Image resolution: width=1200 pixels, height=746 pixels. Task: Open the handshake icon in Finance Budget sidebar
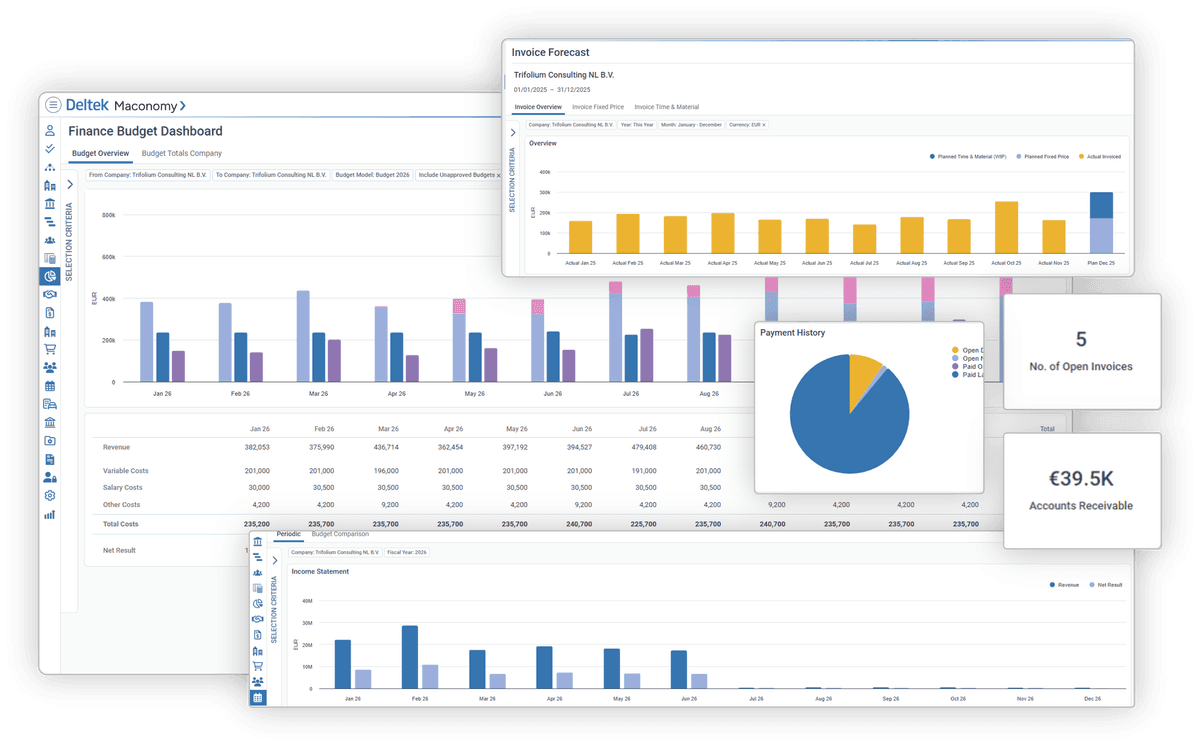[50, 295]
